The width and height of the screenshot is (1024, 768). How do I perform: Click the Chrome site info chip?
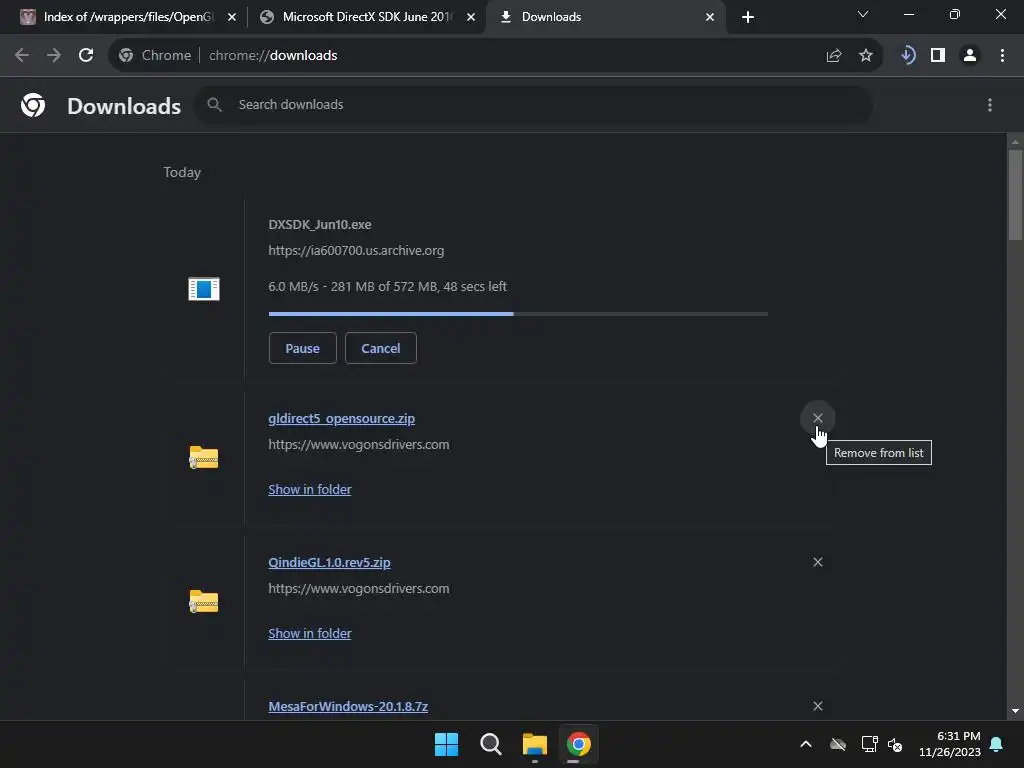[x=155, y=56]
